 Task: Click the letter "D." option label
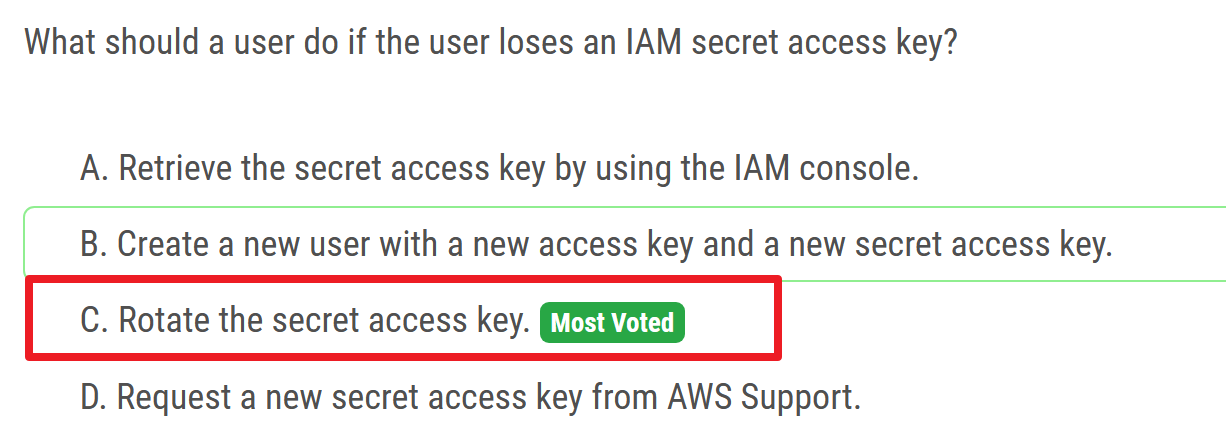click(x=95, y=398)
